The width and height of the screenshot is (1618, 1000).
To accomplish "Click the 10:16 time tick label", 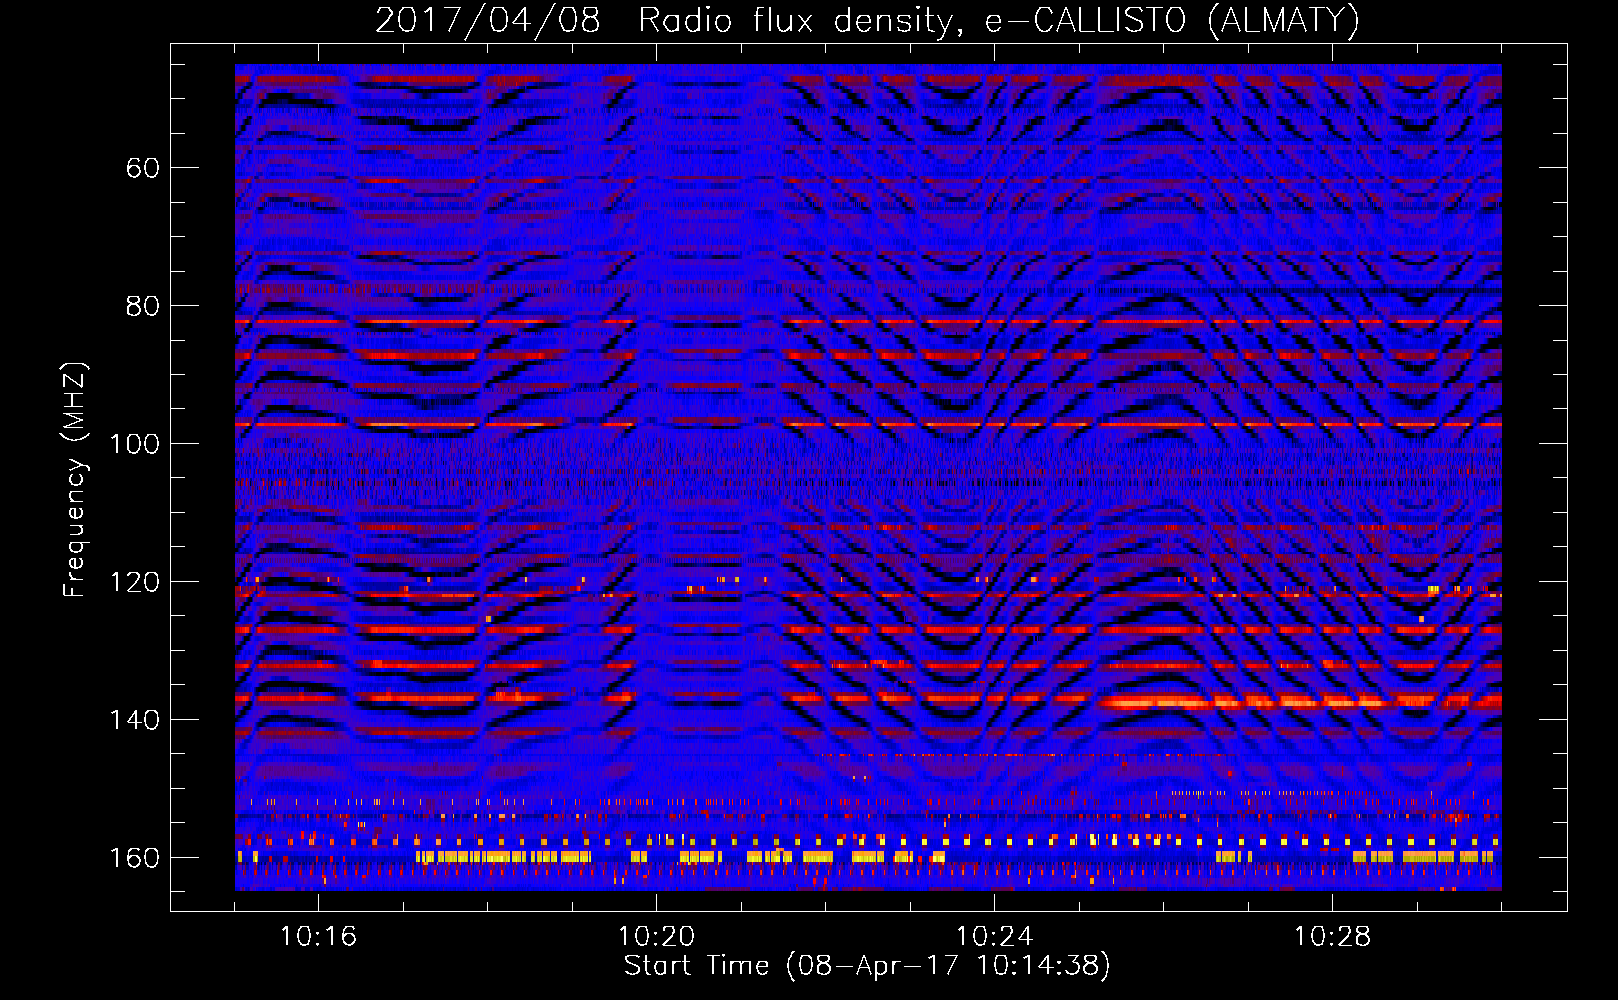I will coord(318,937).
